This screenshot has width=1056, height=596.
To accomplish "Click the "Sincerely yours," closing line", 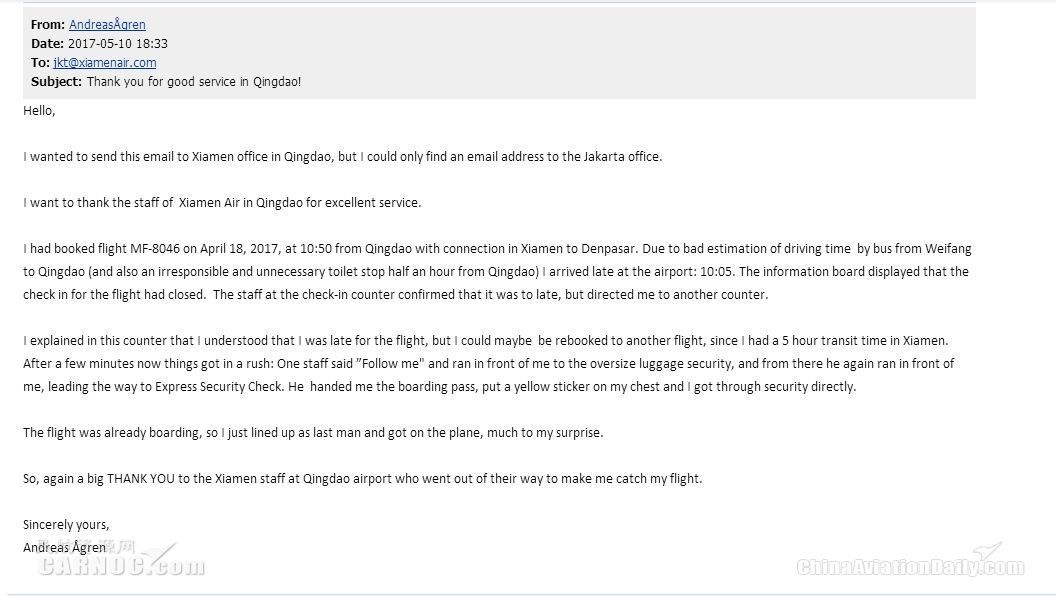I will click(66, 525).
